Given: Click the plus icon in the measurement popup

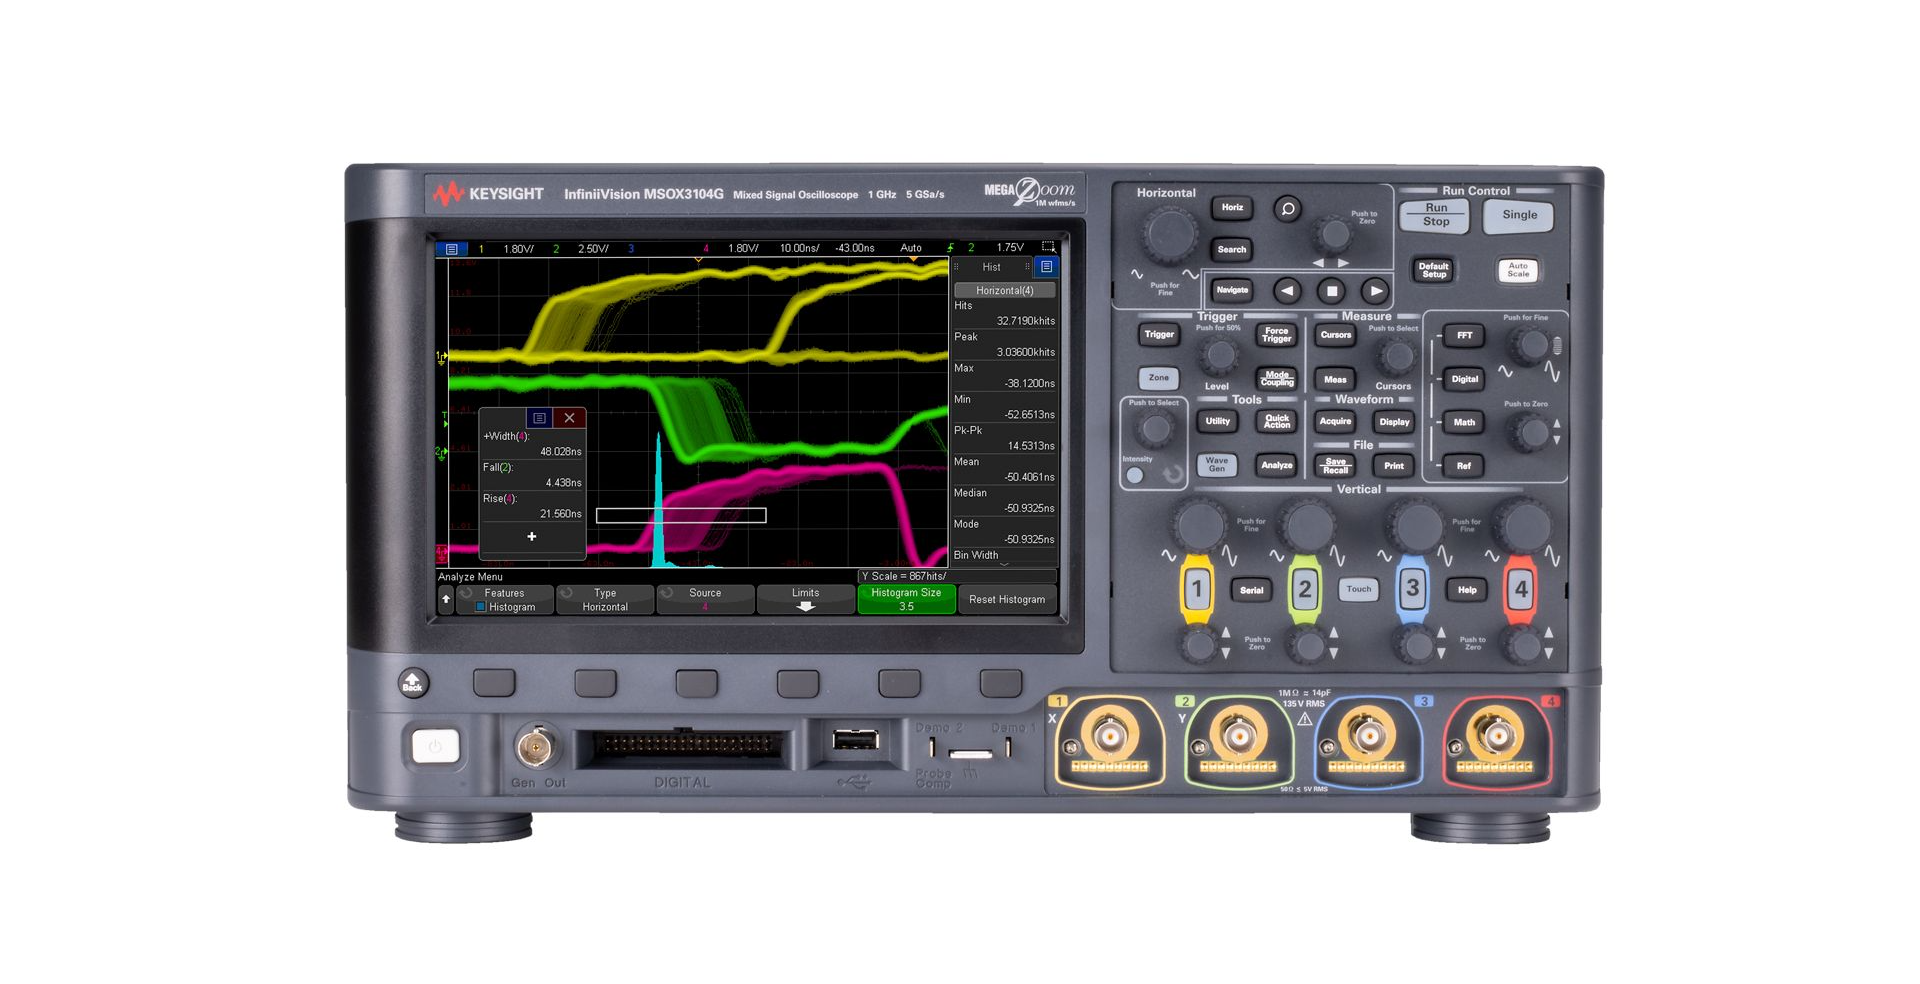Looking at the screenshot, I should click(530, 536).
